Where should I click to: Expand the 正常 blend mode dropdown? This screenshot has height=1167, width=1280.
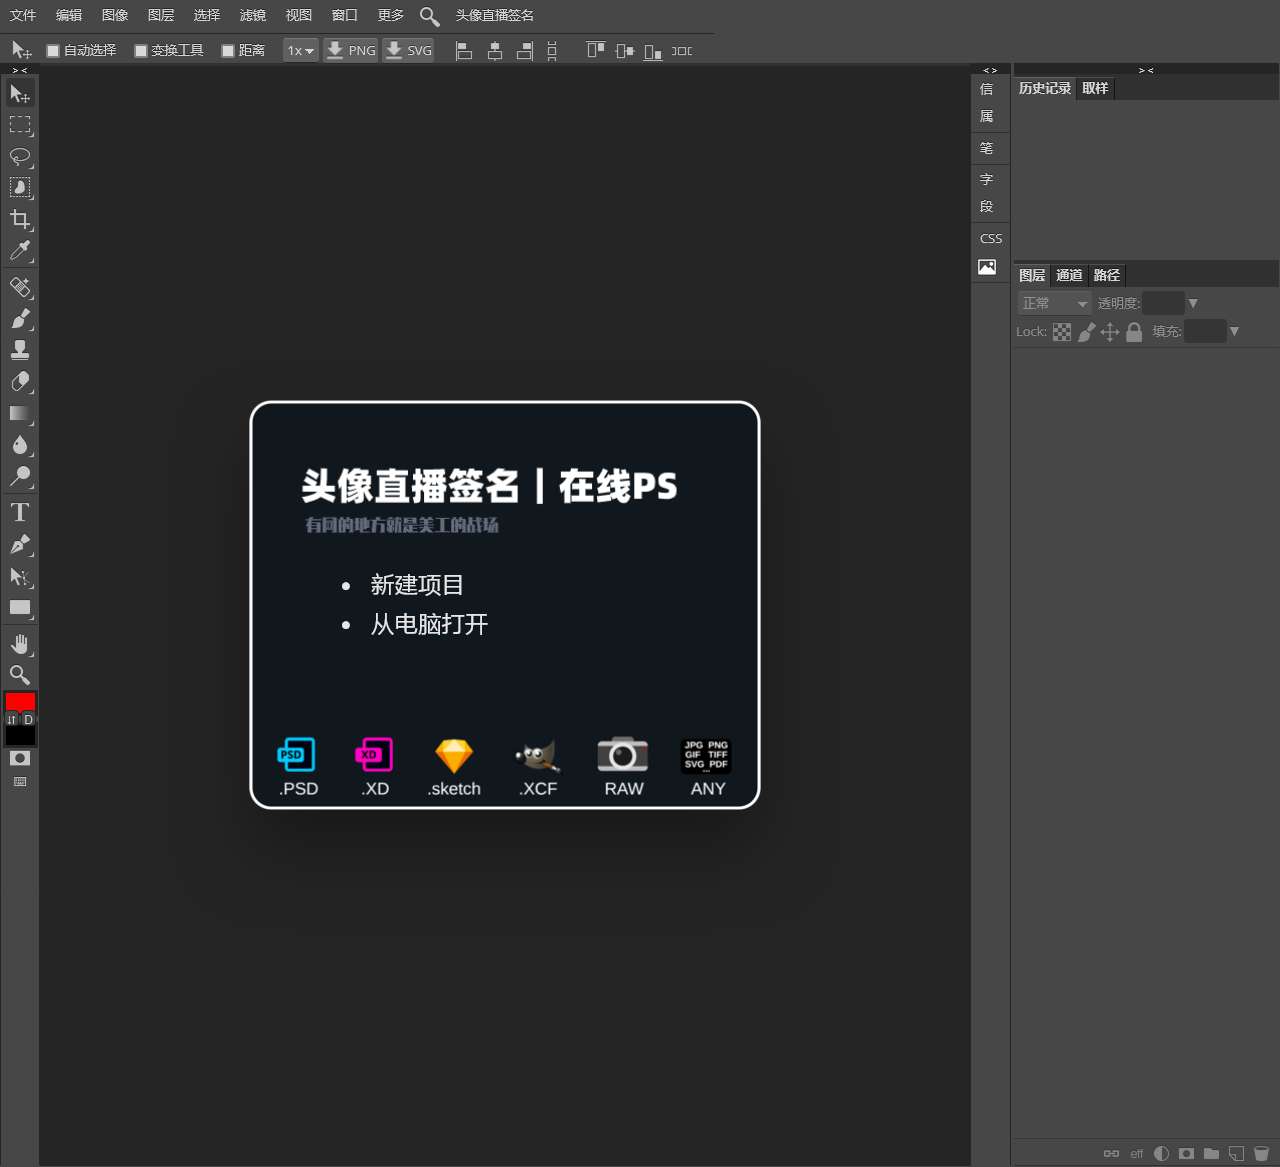(1054, 303)
